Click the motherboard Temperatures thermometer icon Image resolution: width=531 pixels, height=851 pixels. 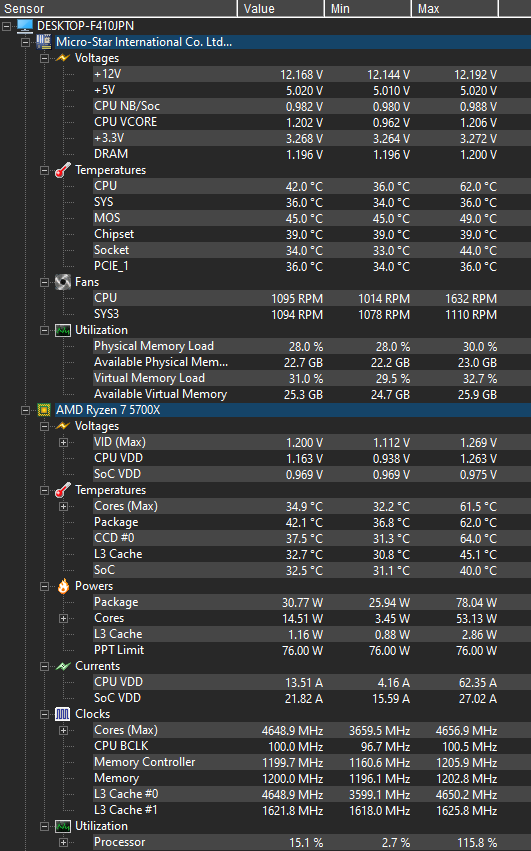(x=63, y=170)
